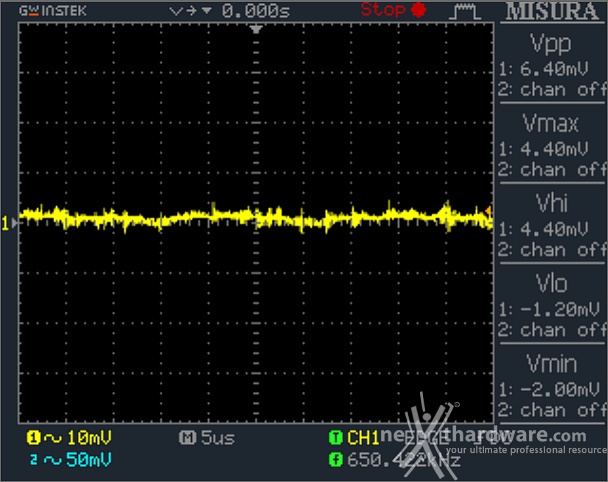Click the 5us timebase value
608x482 pixels.
pos(218,439)
